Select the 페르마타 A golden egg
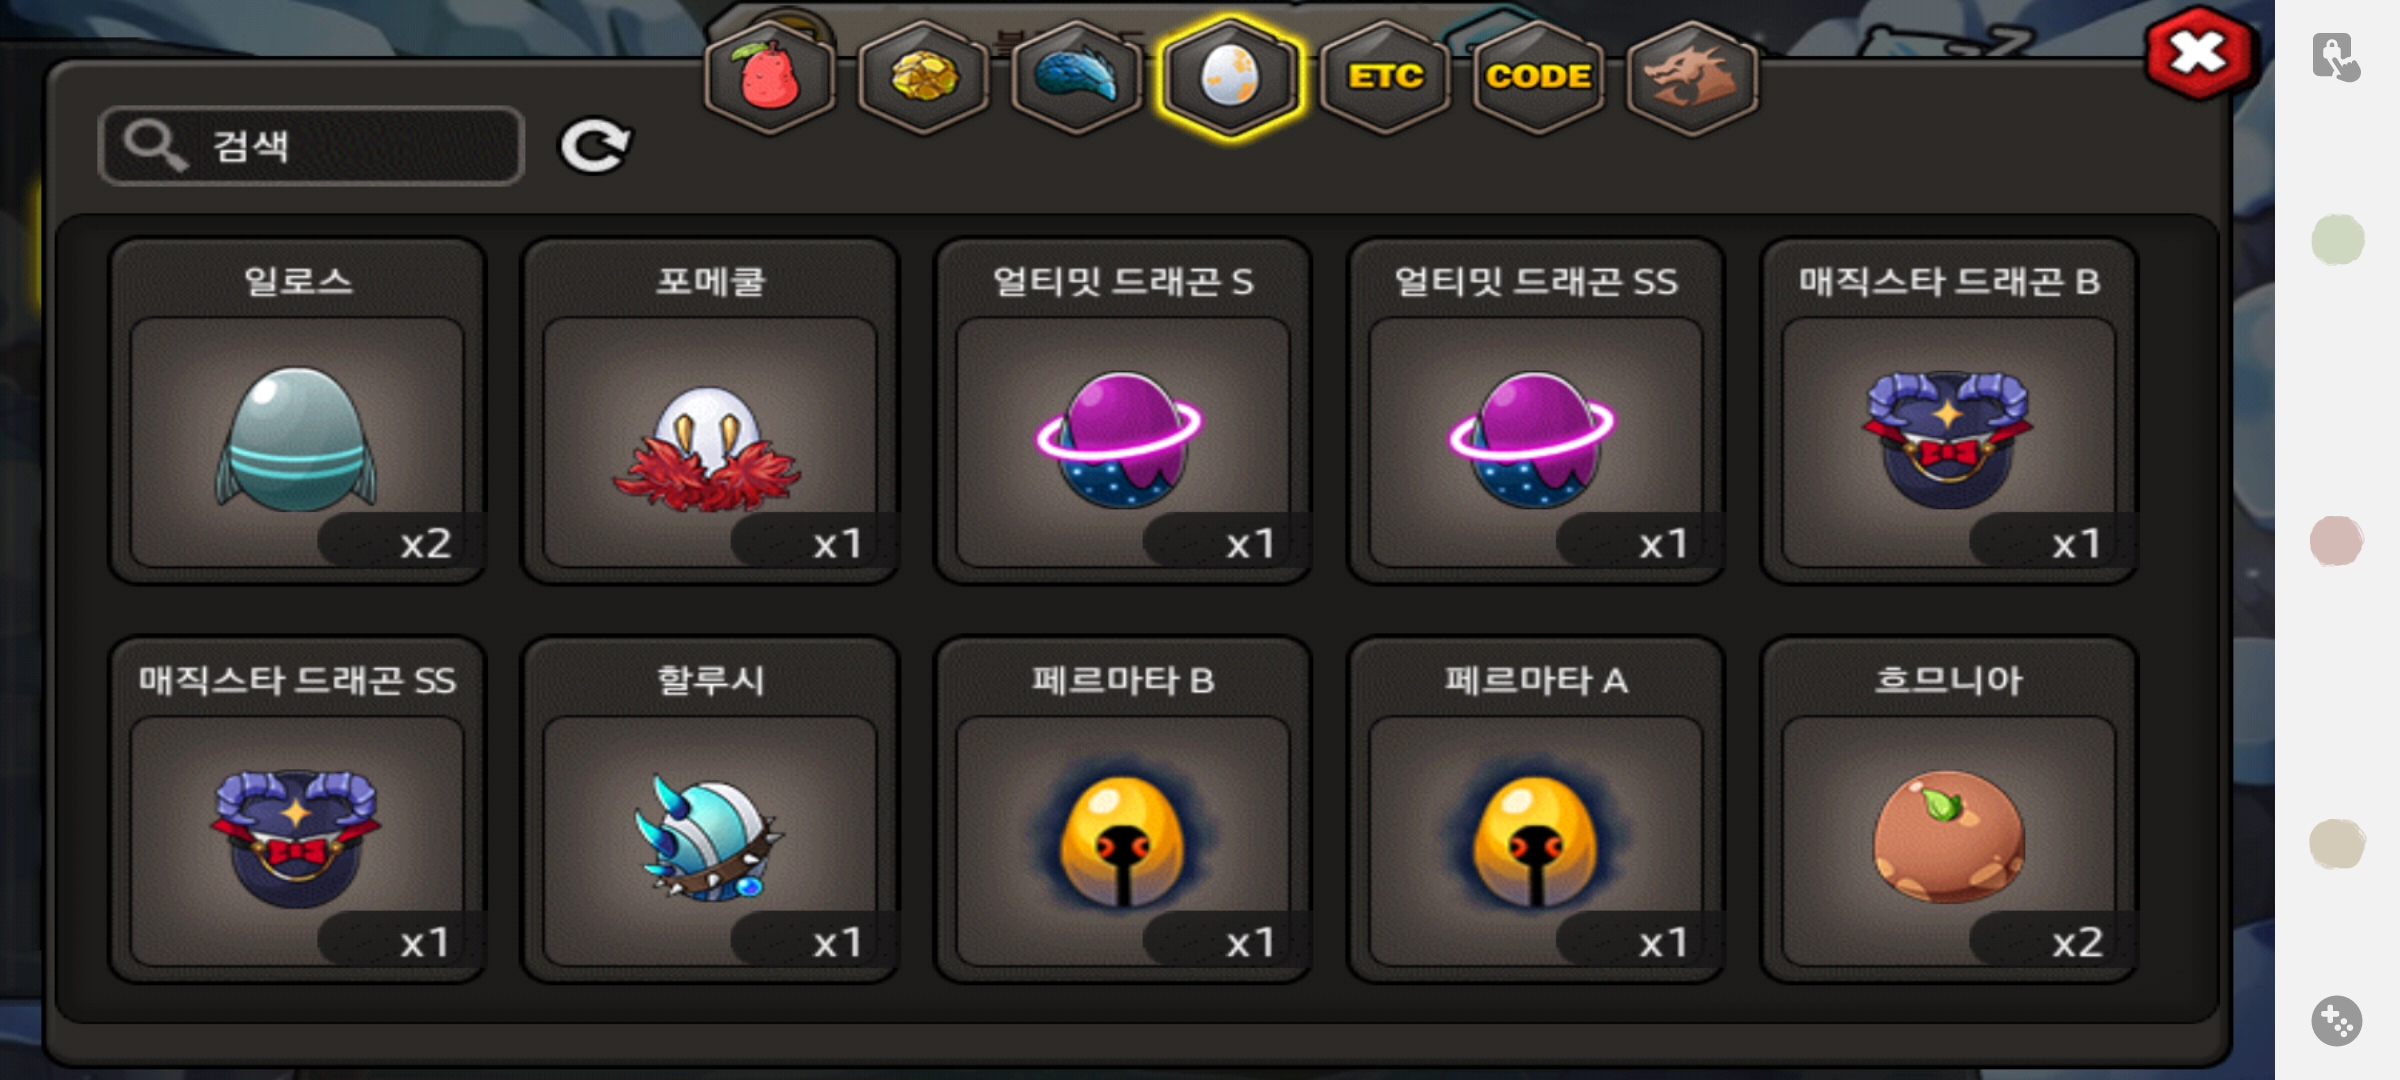This screenshot has height=1080, width=2400. click(x=1536, y=810)
